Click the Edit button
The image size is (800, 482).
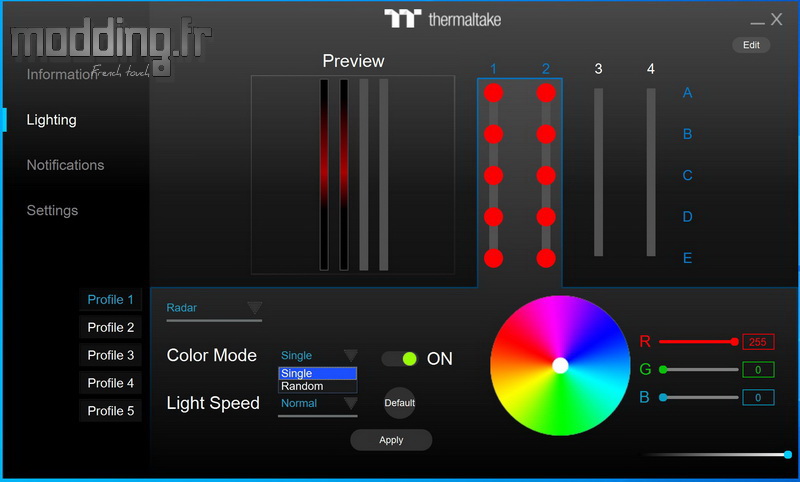tap(751, 45)
